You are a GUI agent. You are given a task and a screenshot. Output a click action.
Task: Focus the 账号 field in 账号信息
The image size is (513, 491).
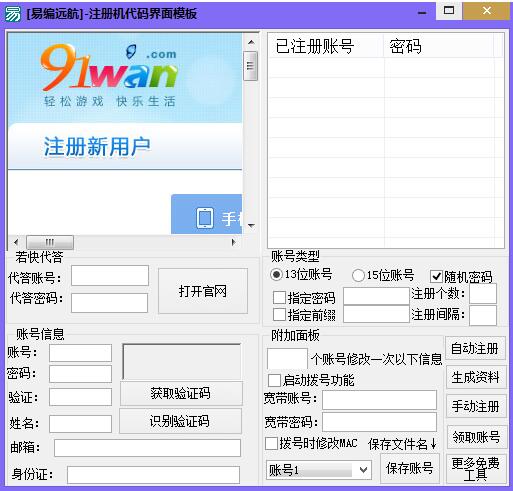pyautogui.click(x=80, y=353)
